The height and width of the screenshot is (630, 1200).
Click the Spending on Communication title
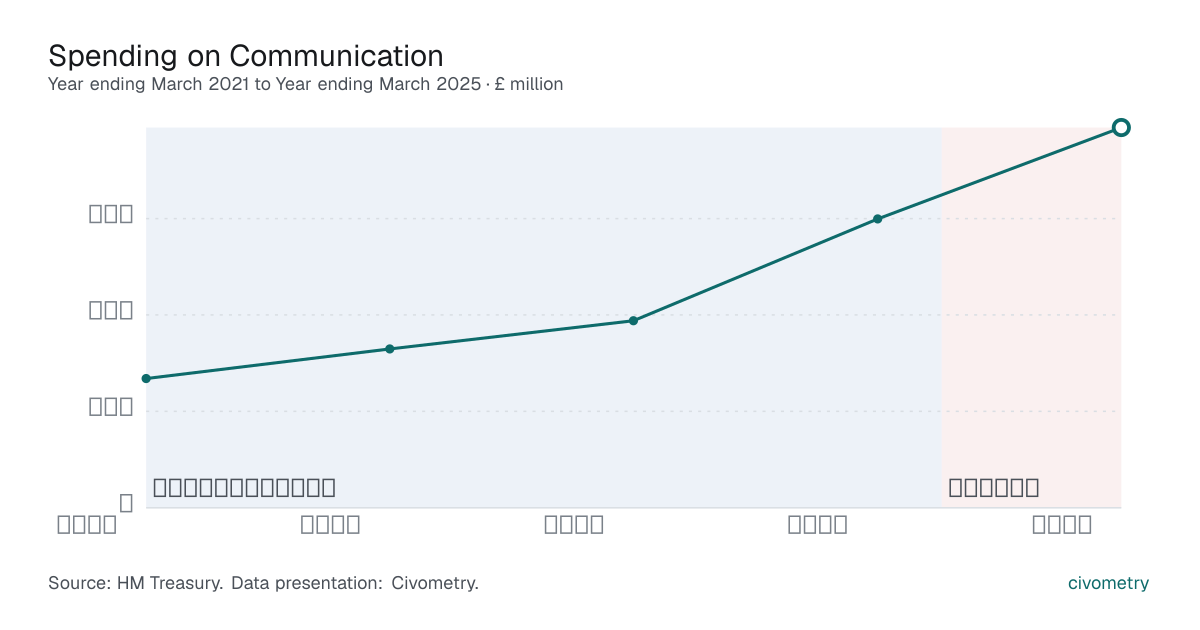[246, 54]
